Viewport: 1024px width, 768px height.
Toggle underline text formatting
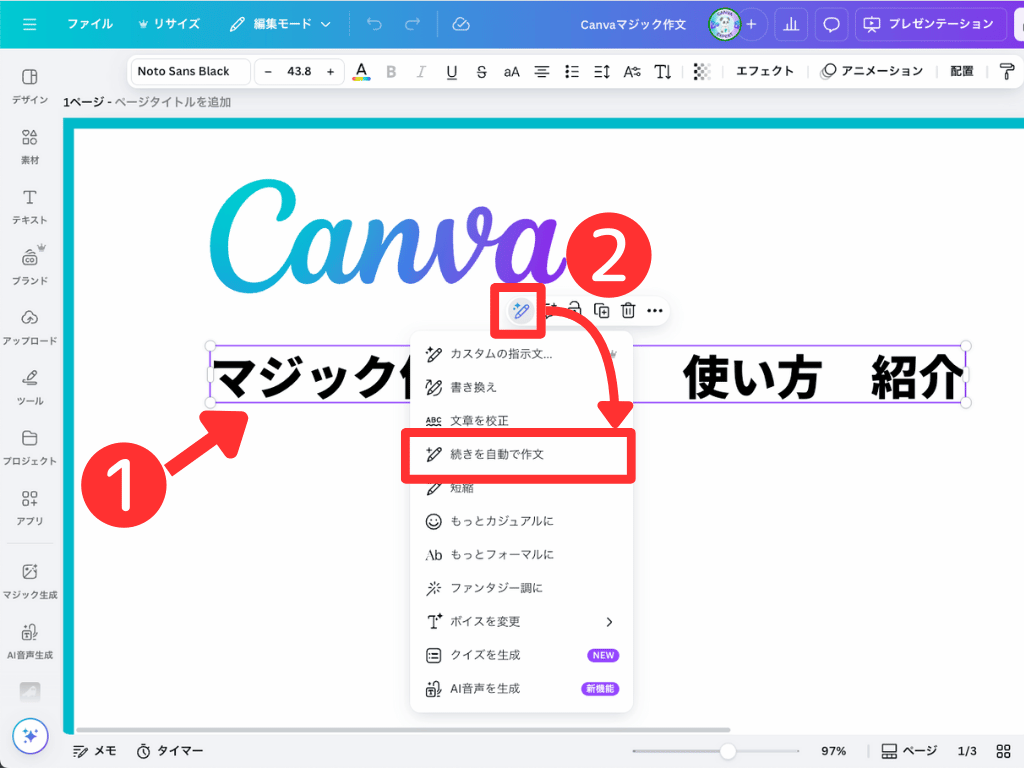452,72
